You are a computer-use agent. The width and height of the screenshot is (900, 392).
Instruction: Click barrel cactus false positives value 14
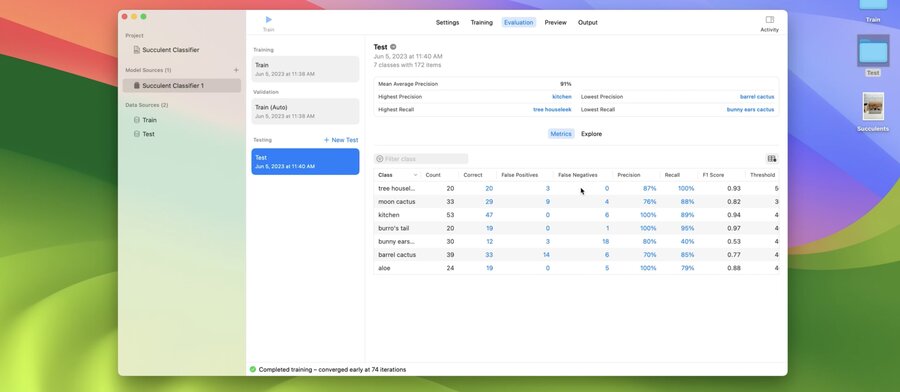pos(546,255)
